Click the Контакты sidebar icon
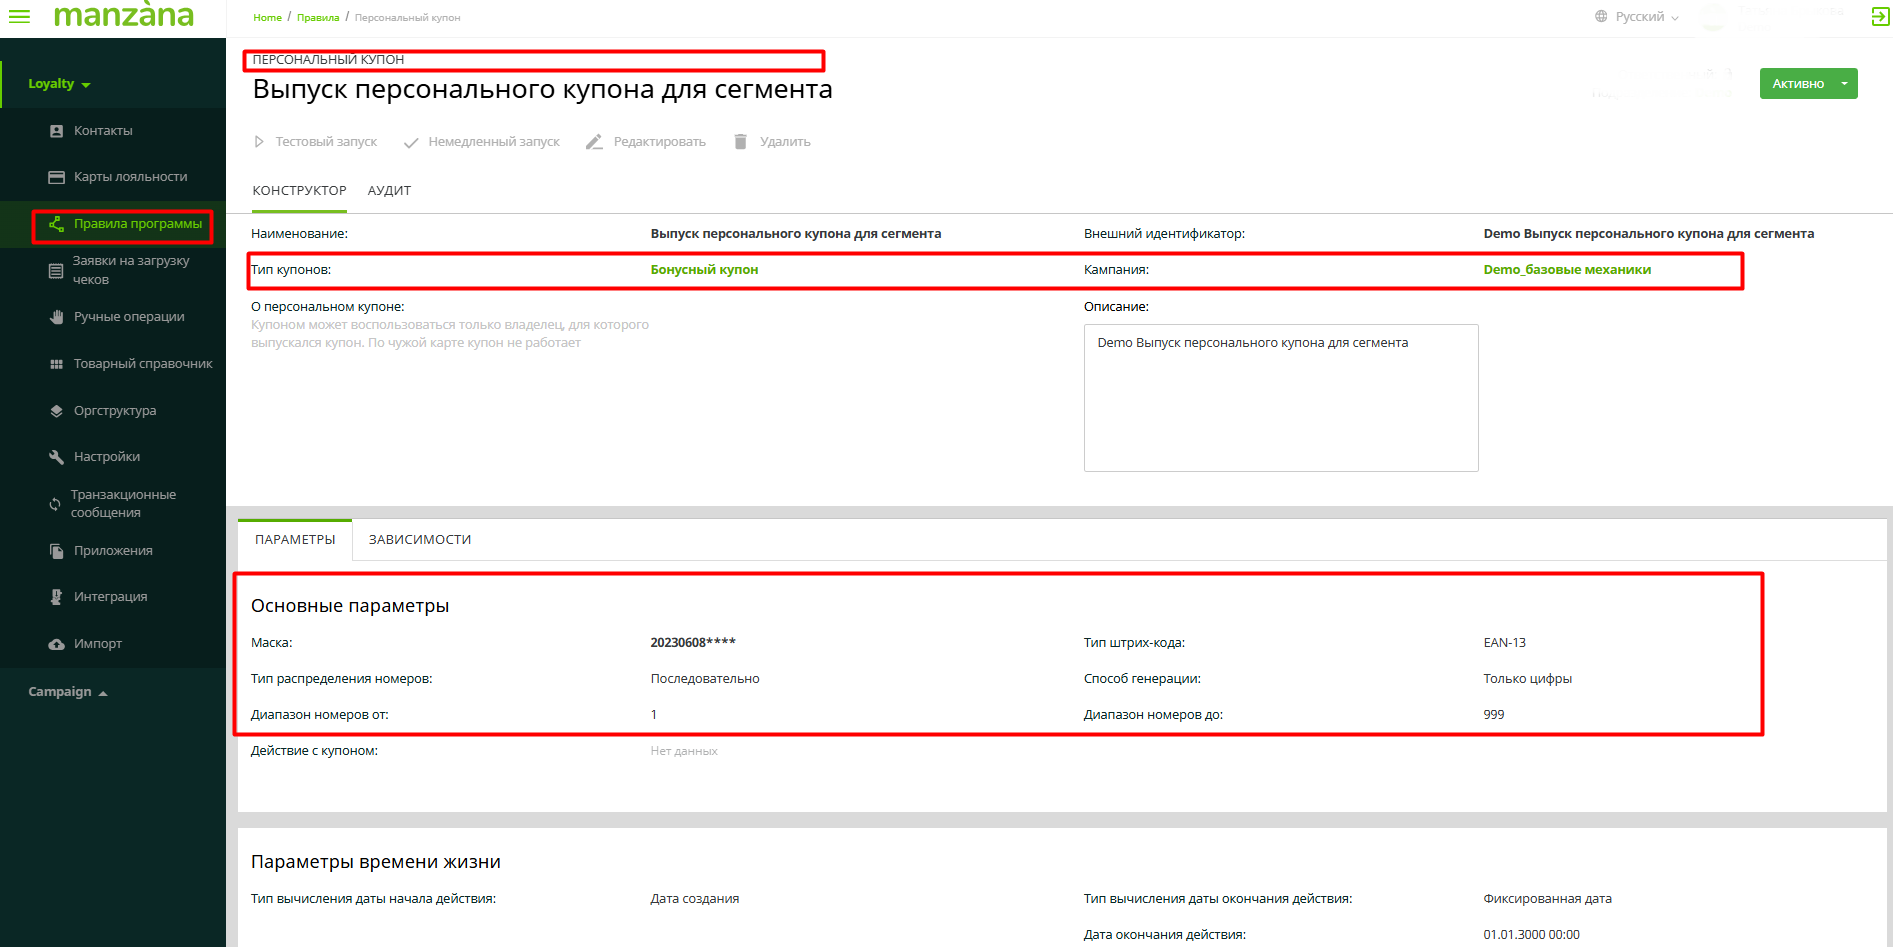 (56, 131)
